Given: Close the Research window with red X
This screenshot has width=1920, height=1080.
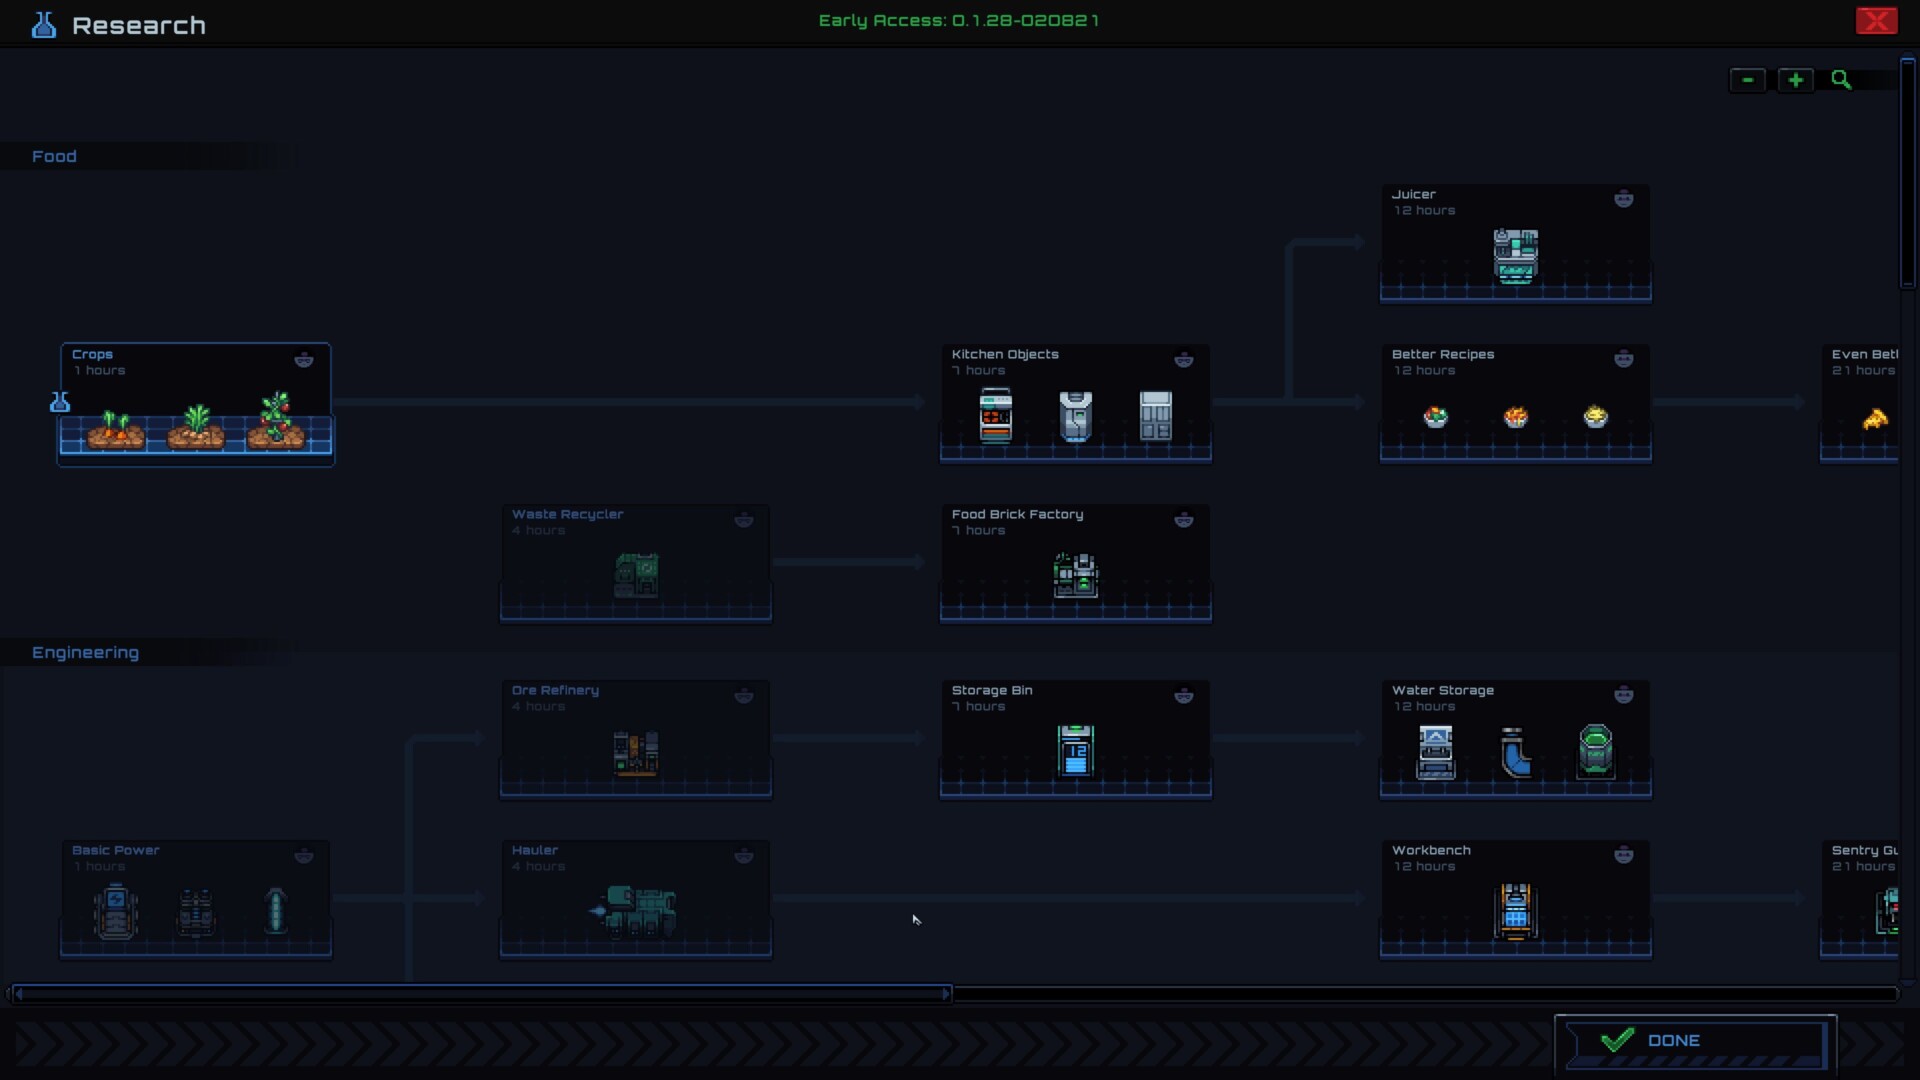Looking at the screenshot, I should tap(1876, 21).
